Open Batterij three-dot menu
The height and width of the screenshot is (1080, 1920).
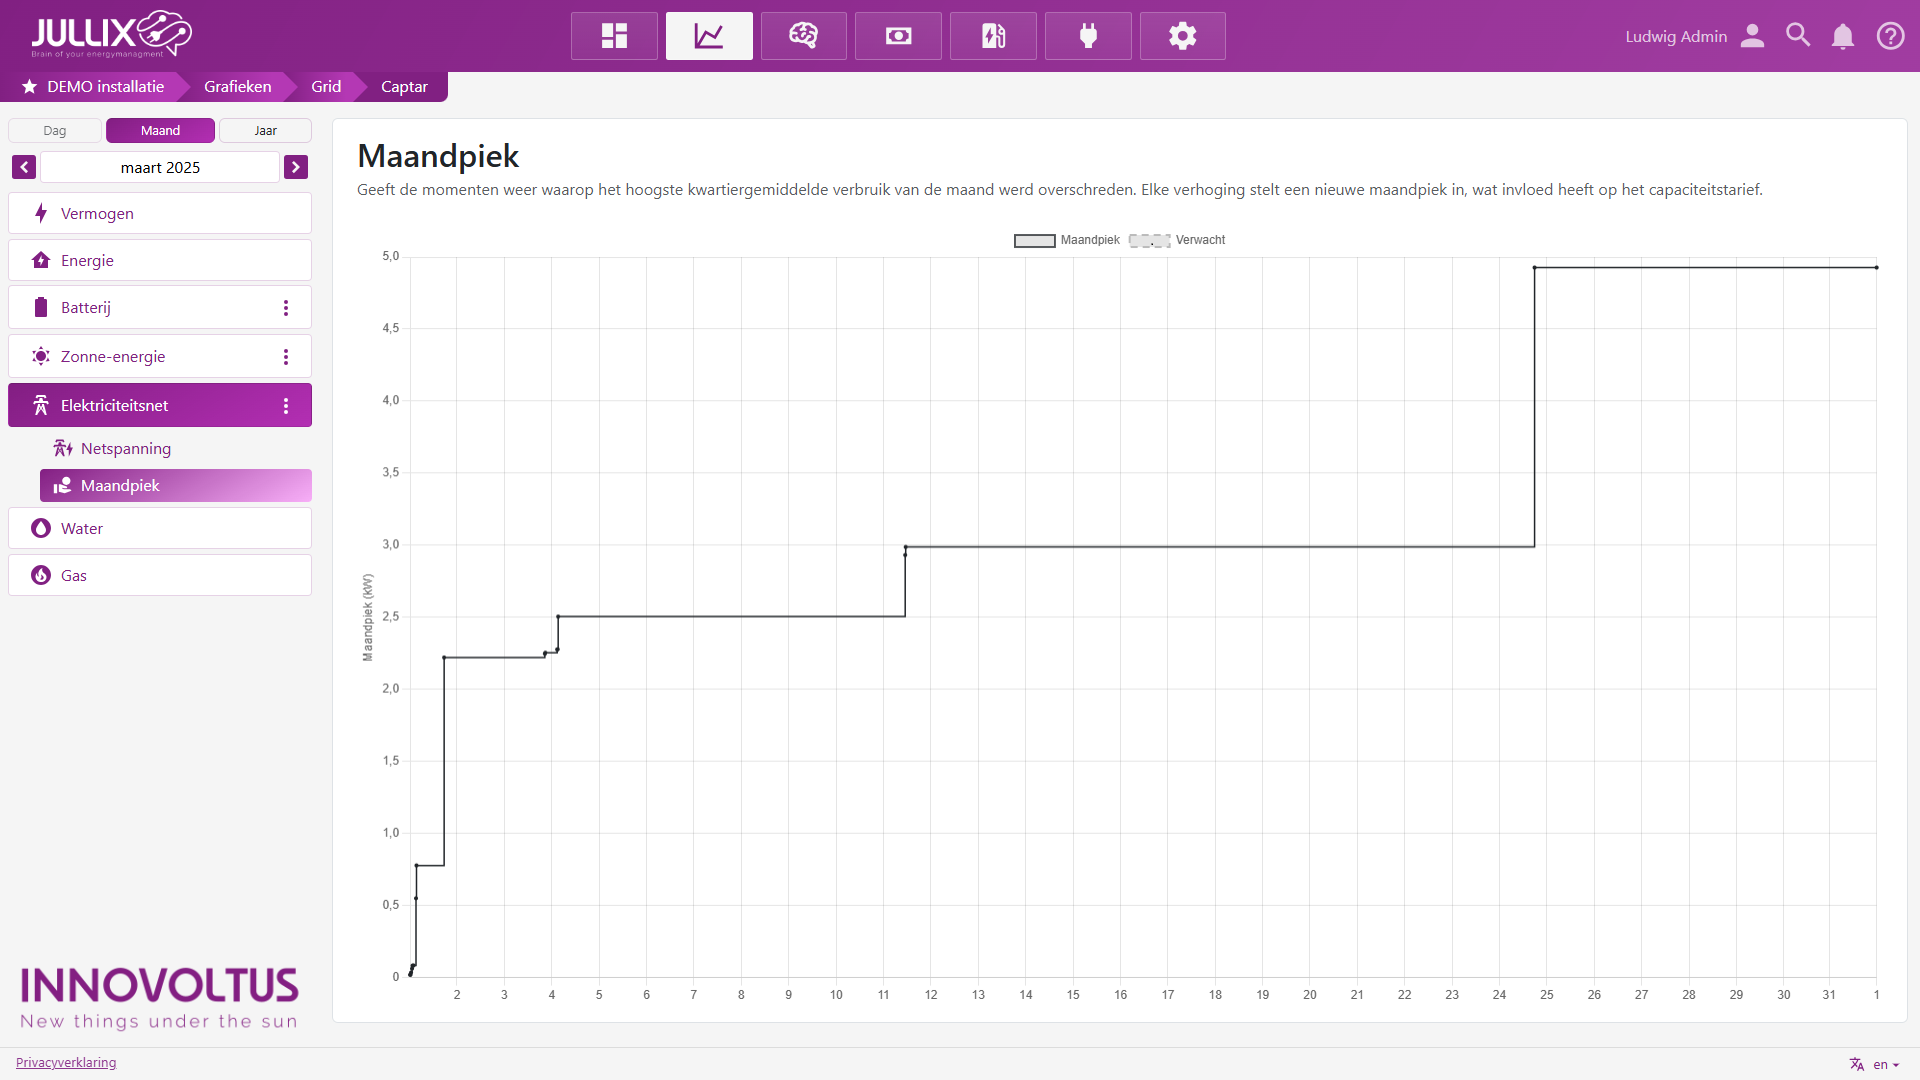point(286,308)
